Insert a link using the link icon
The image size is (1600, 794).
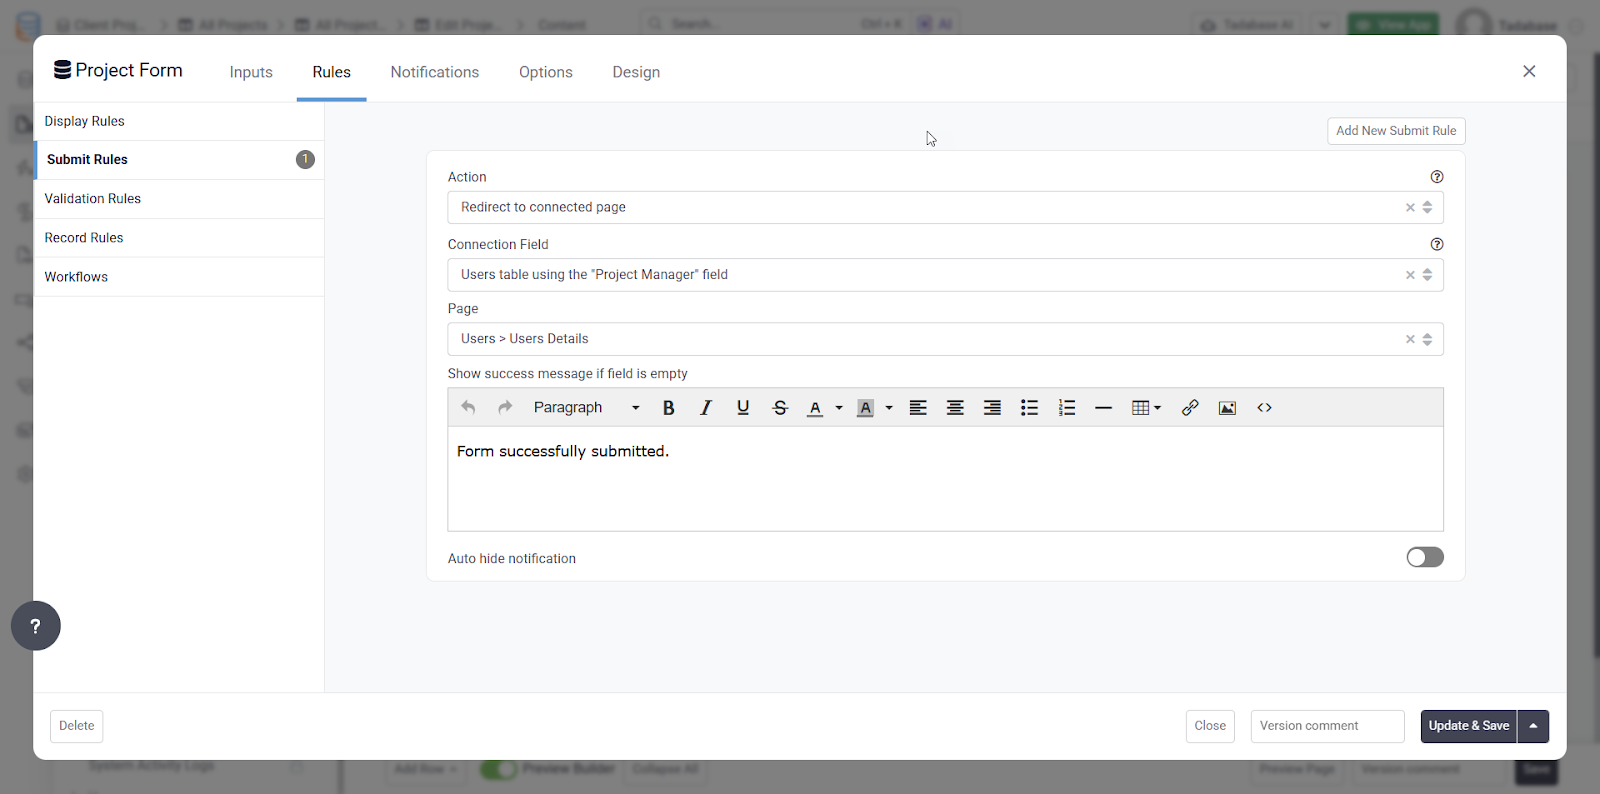click(x=1190, y=408)
